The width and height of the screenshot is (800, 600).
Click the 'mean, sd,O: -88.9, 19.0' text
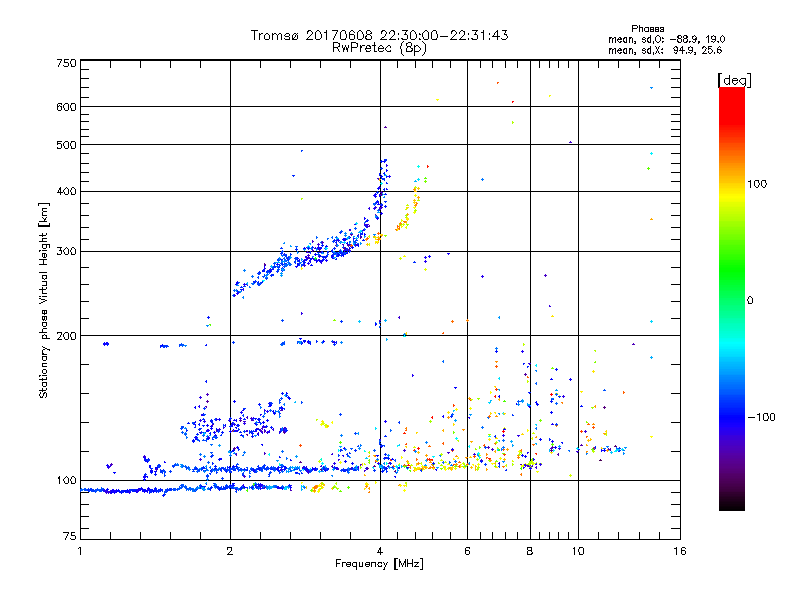pyautogui.click(x=666, y=39)
